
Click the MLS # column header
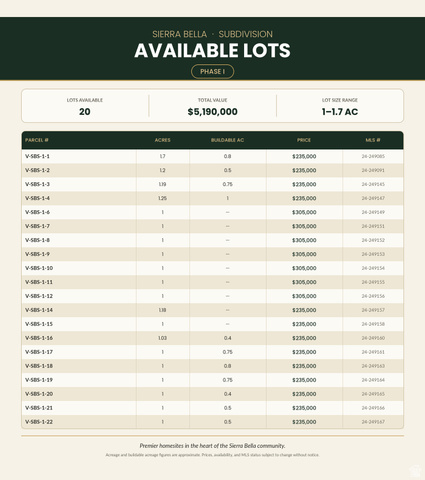pyautogui.click(x=373, y=140)
